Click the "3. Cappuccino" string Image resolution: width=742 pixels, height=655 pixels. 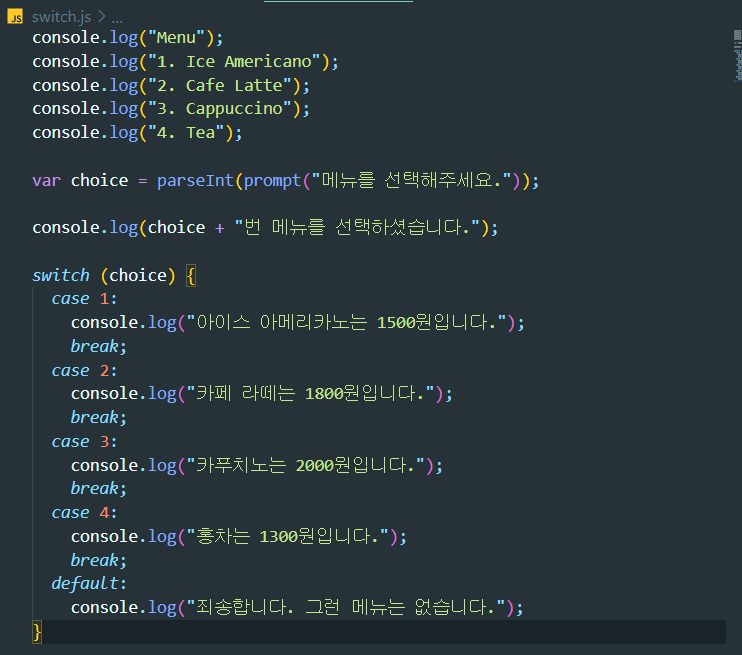220,109
